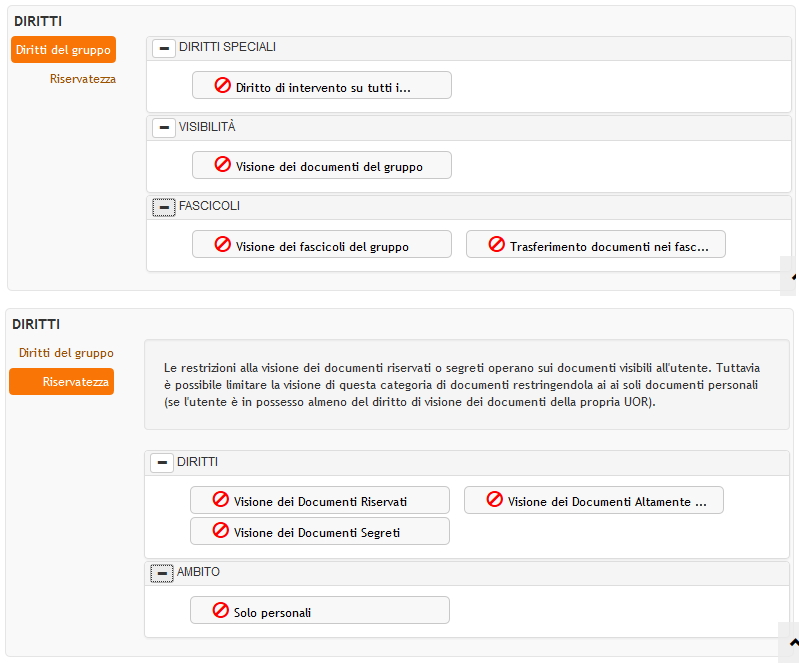Click the restrictions description text box
The width and height of the screenshot is (799, 664).
(466, 385)
